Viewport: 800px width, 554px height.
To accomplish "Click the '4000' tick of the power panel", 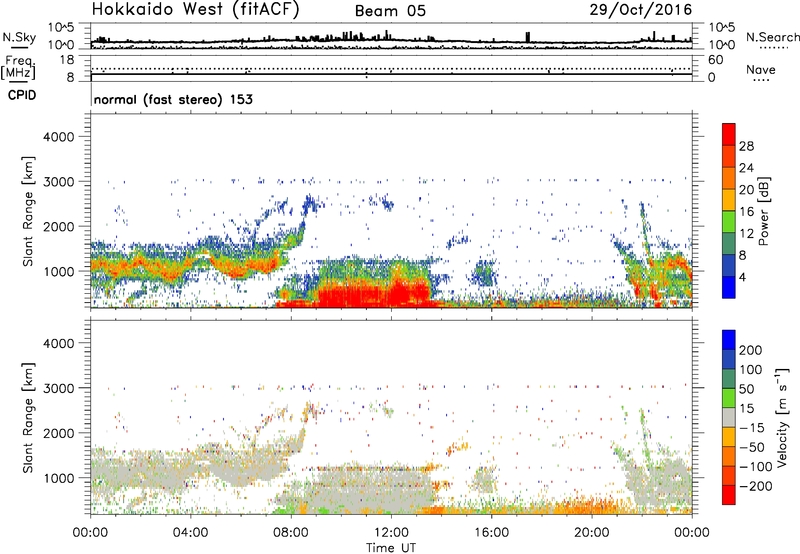I will 59,137.
